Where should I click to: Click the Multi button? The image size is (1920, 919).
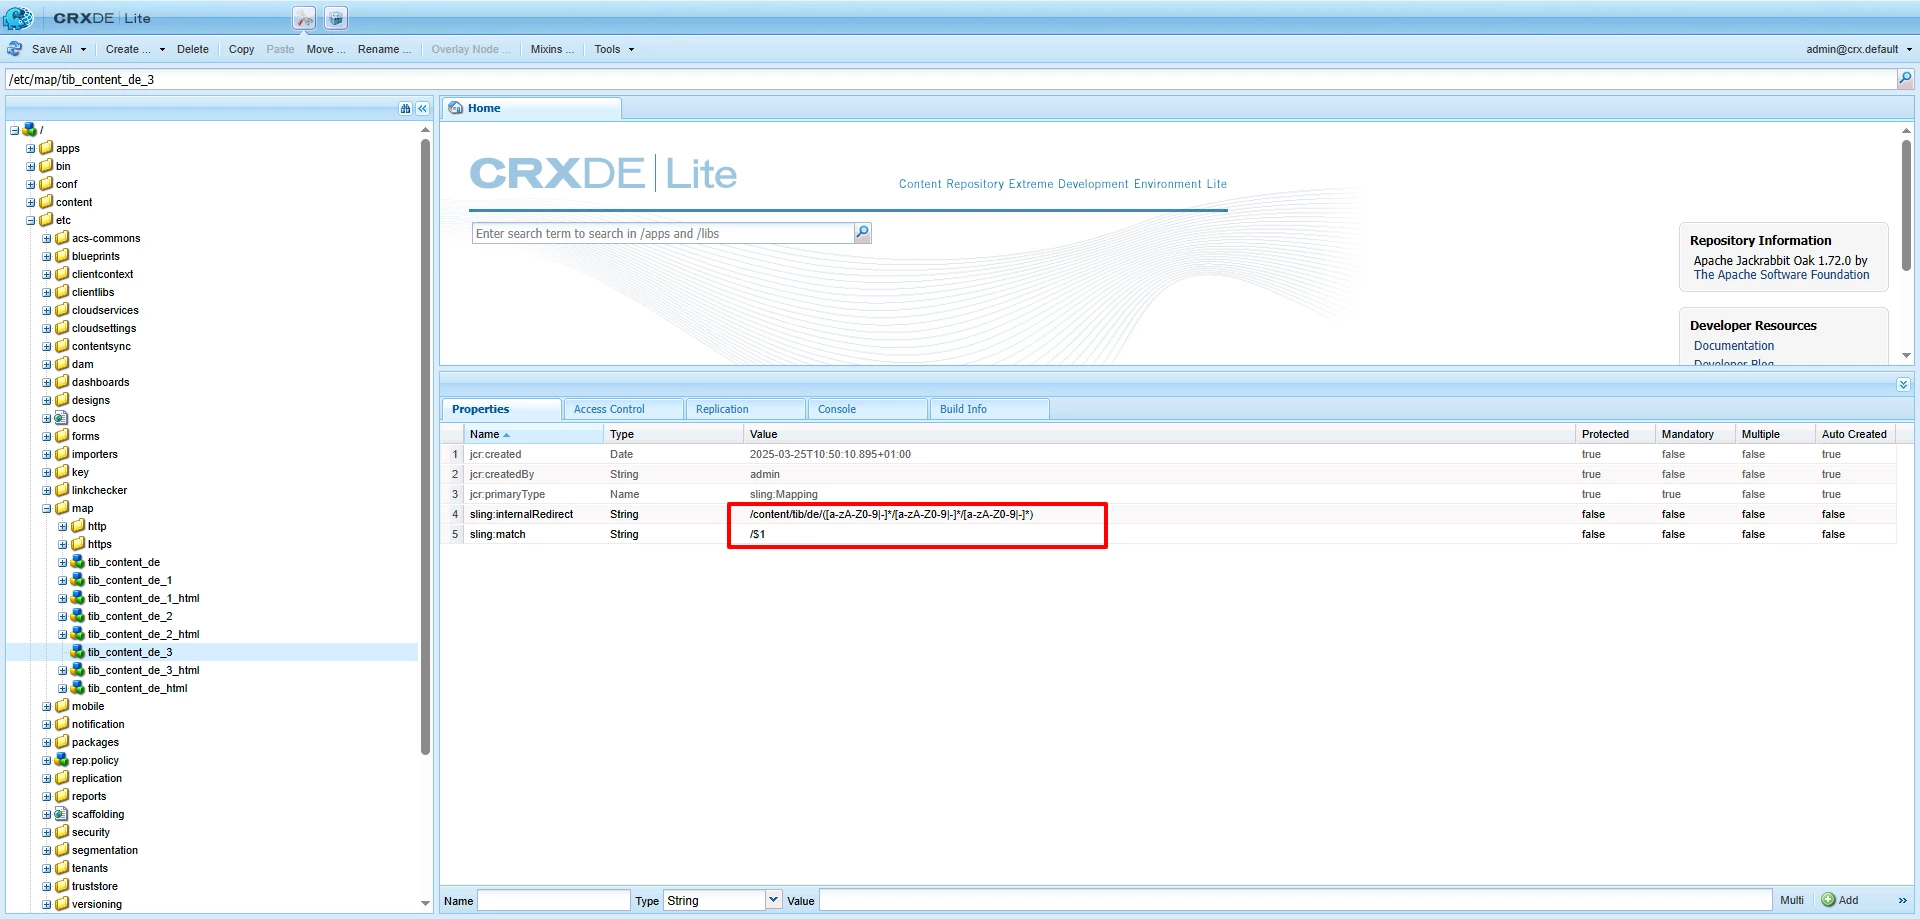coord(1792,900)
